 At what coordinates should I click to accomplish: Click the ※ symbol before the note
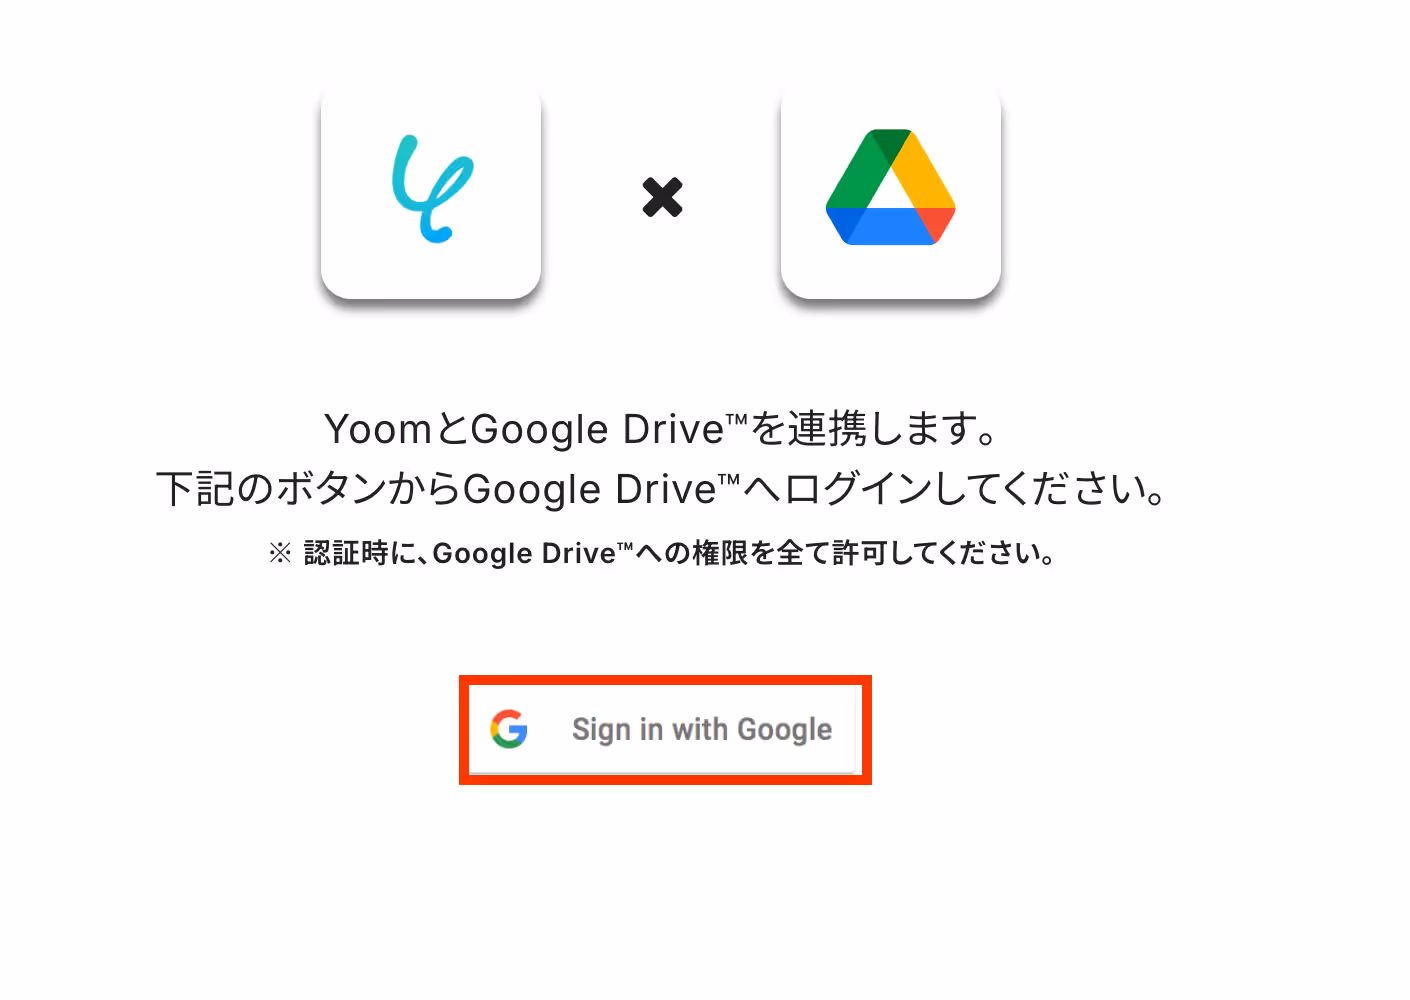coord(280,553)
